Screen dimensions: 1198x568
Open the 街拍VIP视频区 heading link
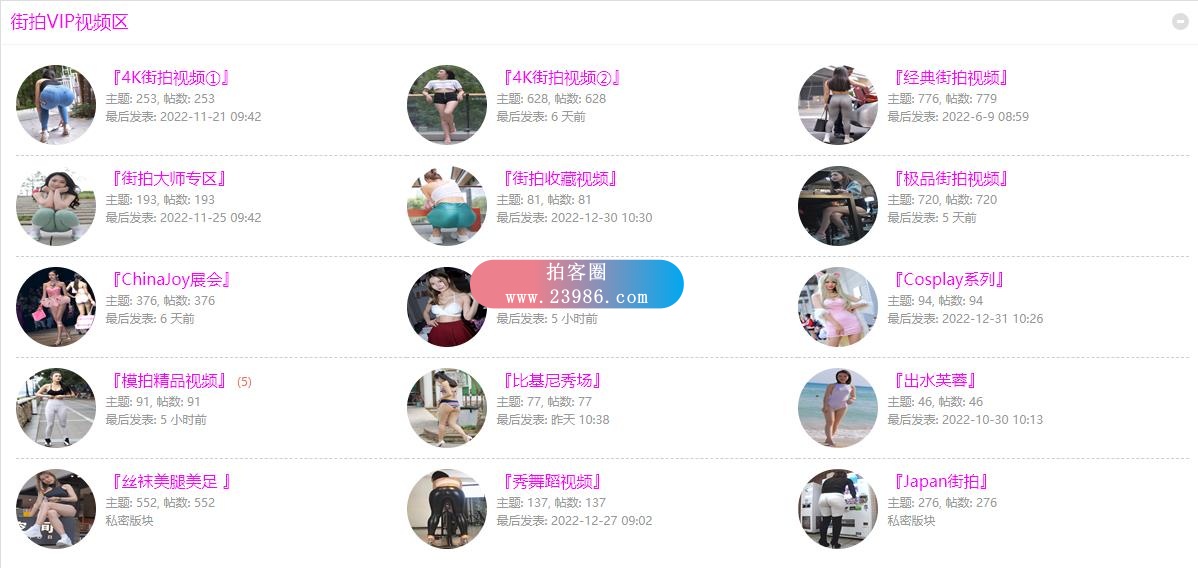click(70, 22)
